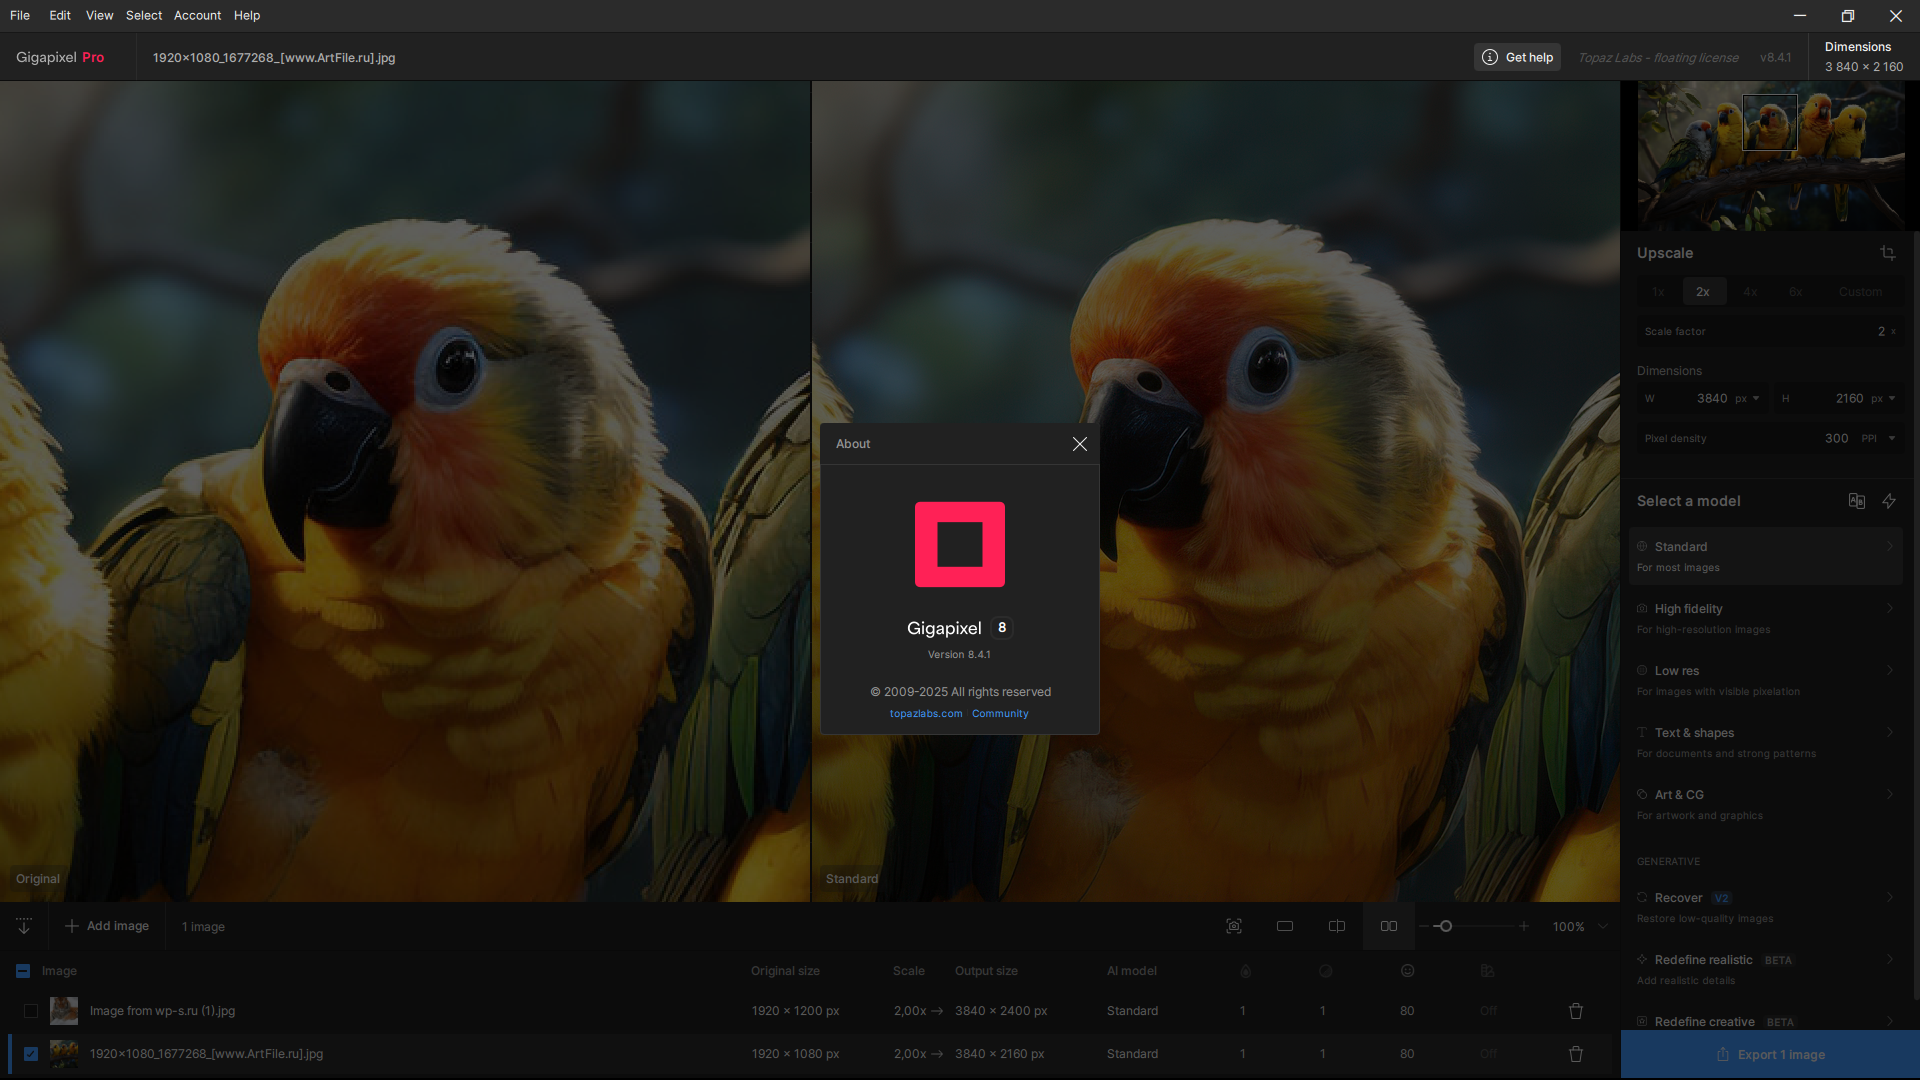
Task: Switch to the side-by-side view icon
Action: click(1389, 926)
